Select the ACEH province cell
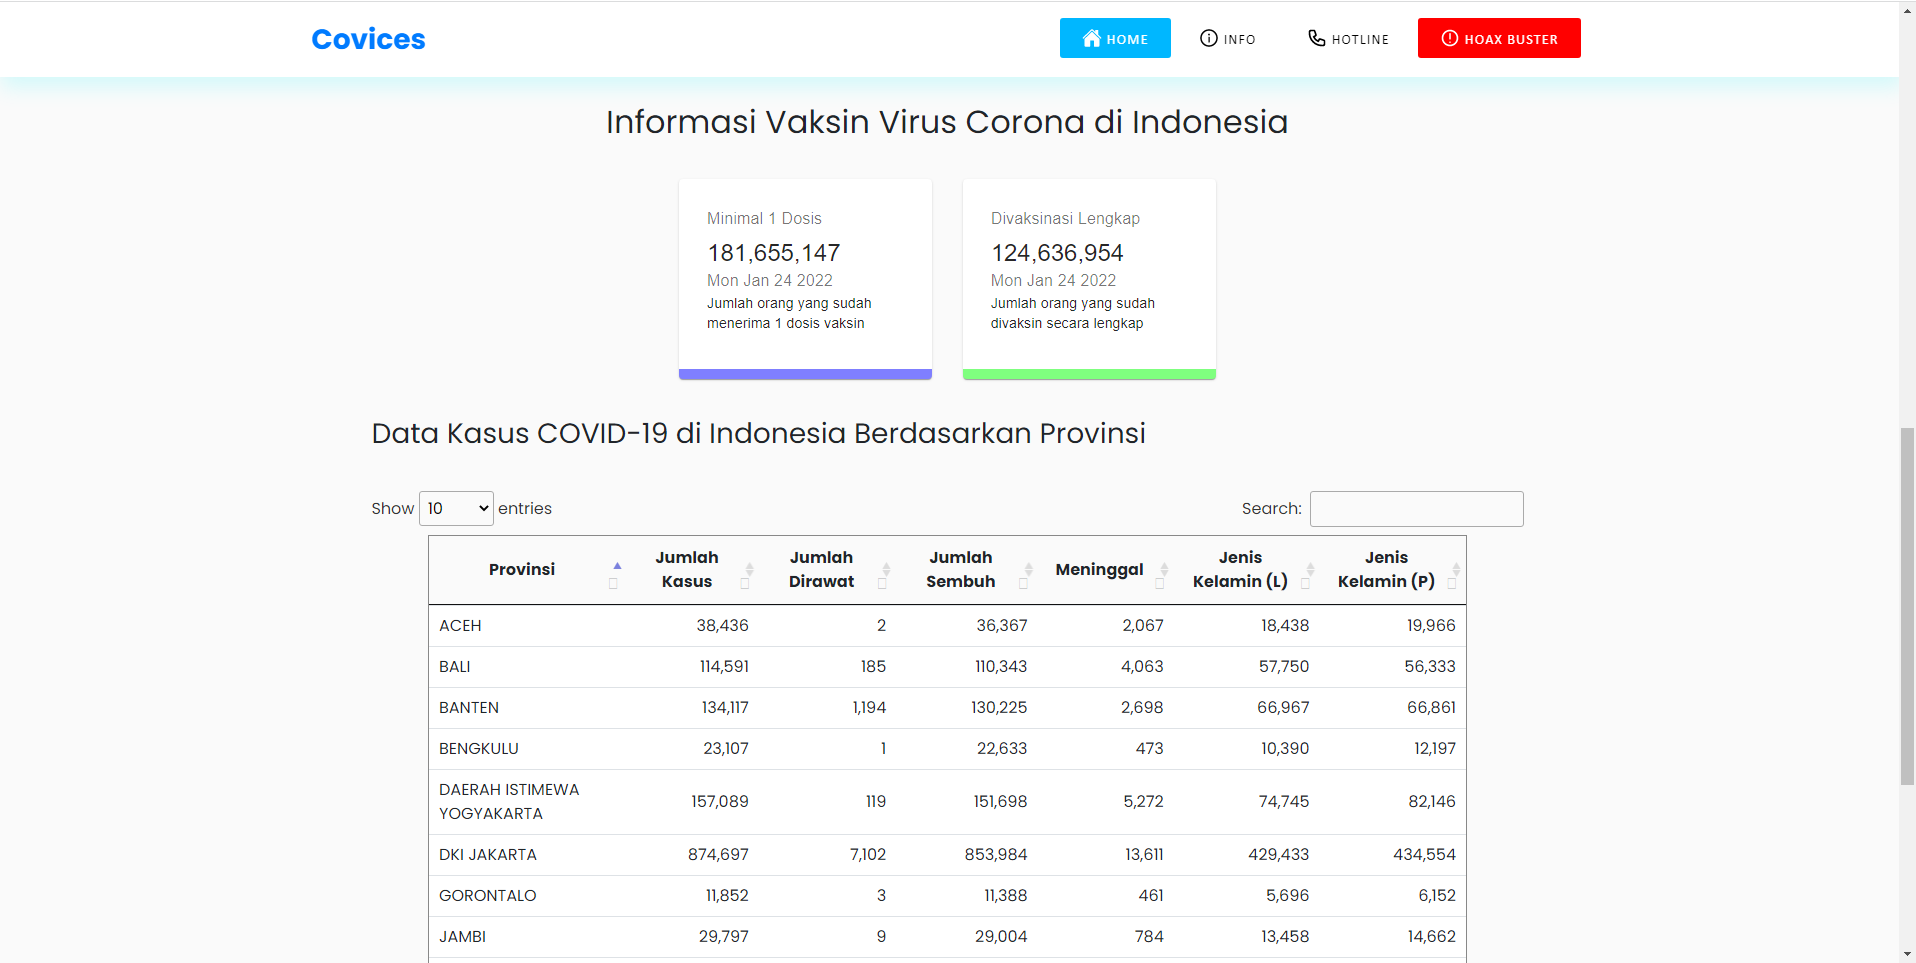 (x=529, y=626)
